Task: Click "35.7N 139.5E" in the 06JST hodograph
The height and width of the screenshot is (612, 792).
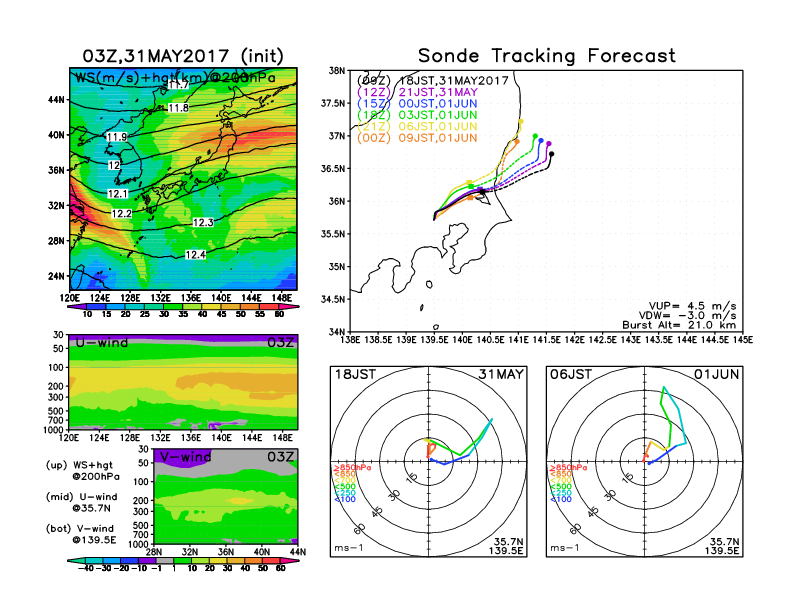Action: (722, 546)
